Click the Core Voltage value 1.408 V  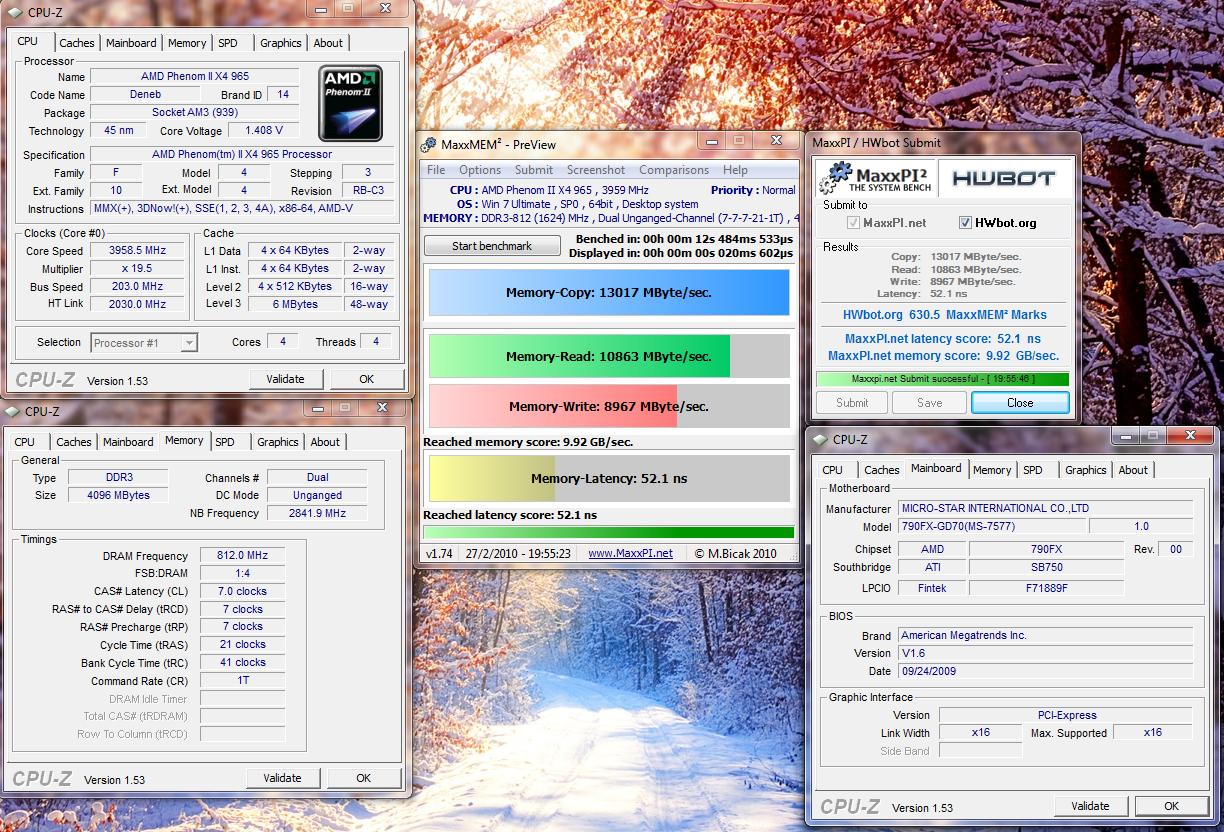pos(264,130)
